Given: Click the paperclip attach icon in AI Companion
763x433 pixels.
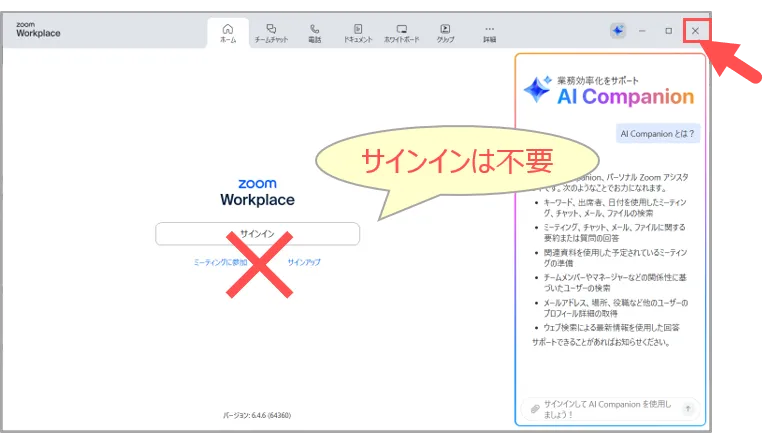Looking at the screenshot, I should [535, 409].
